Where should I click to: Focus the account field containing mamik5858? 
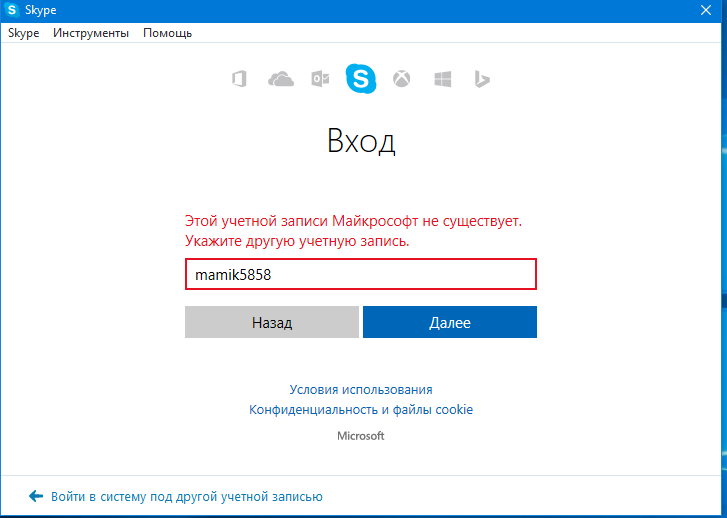[x=361, y=275]
